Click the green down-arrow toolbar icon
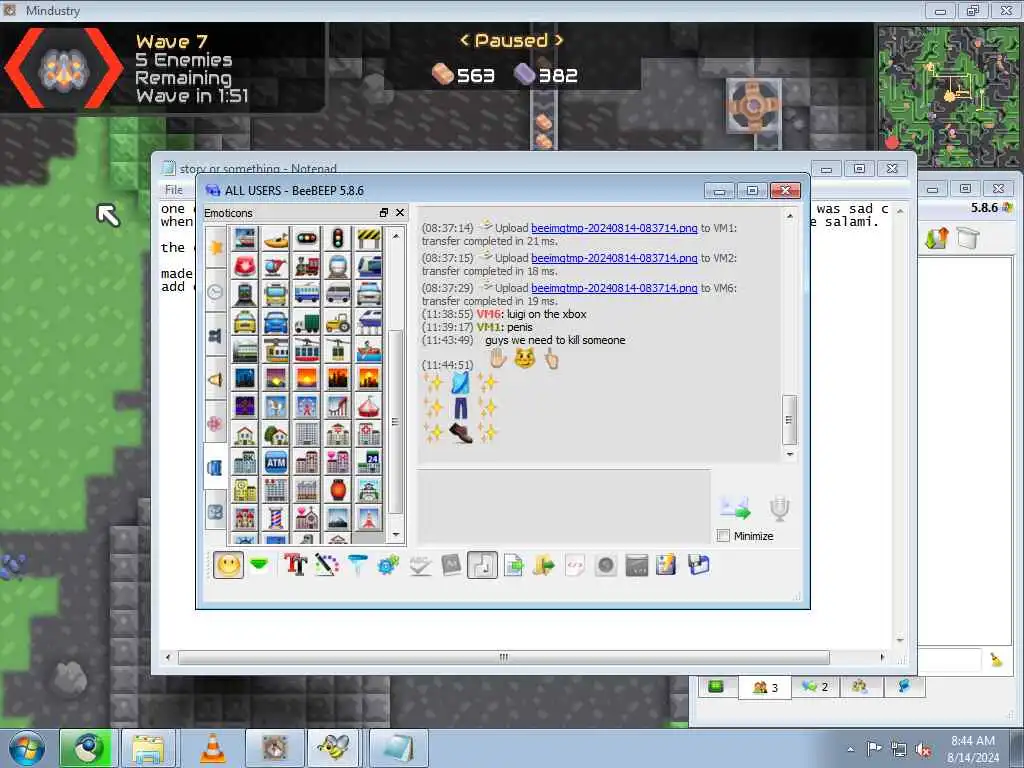 click(x=259, y=565)
